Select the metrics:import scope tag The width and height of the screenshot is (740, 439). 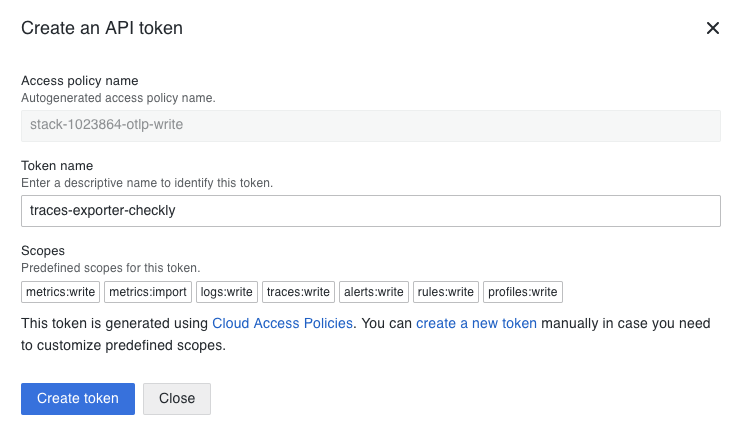147,292
